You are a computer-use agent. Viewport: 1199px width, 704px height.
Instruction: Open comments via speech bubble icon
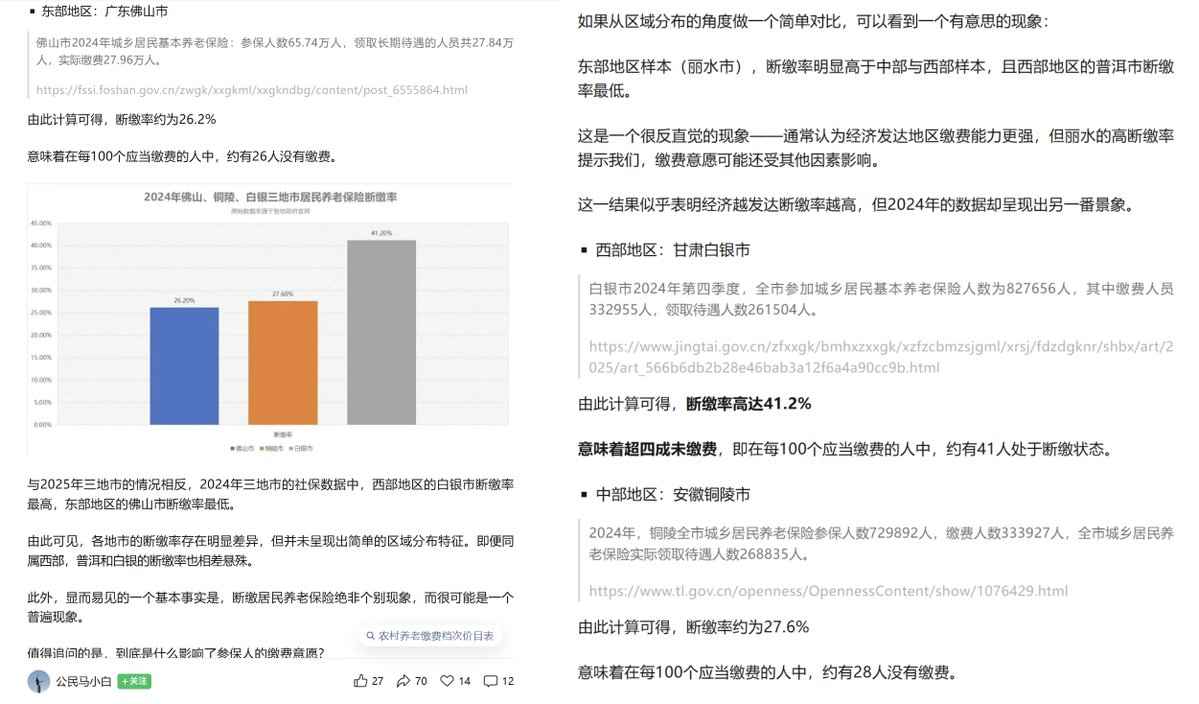pyautogui.click(x=490, y=681)
